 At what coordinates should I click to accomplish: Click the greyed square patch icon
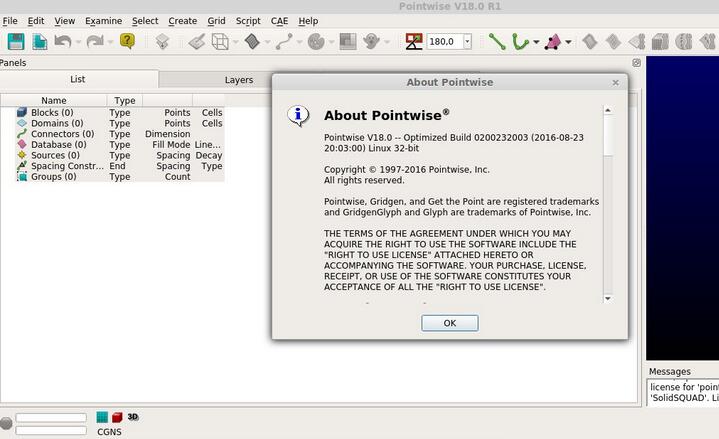(x=348, y=42)
